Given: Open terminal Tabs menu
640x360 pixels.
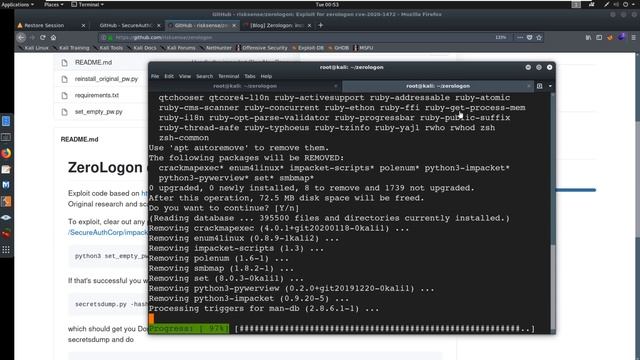Looking at the screenshot, I should (250, 76).
